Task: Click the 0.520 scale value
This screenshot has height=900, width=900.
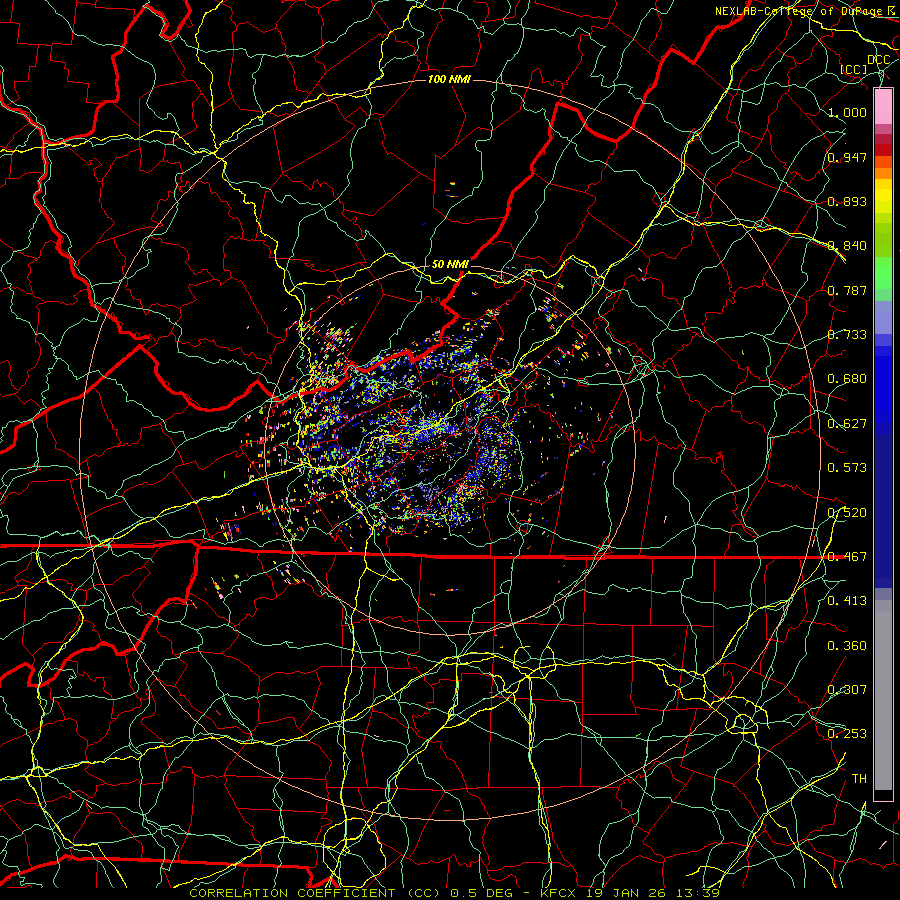Action: pos(847,513)
